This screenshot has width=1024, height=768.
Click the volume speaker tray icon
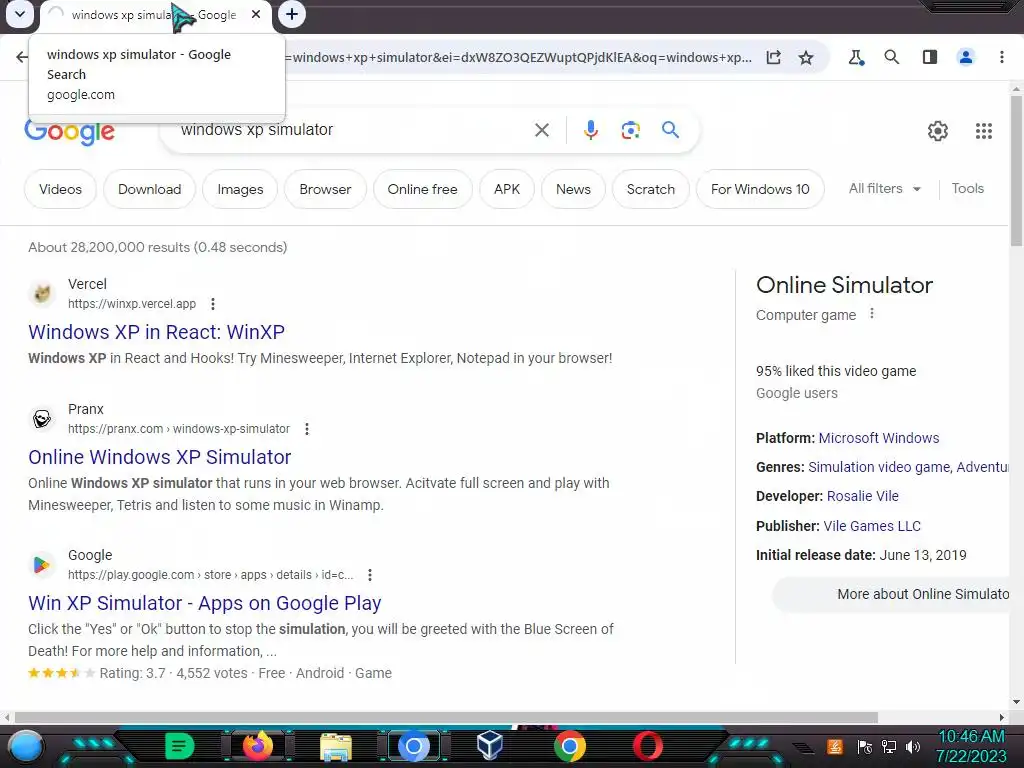[x=912, y=746]
